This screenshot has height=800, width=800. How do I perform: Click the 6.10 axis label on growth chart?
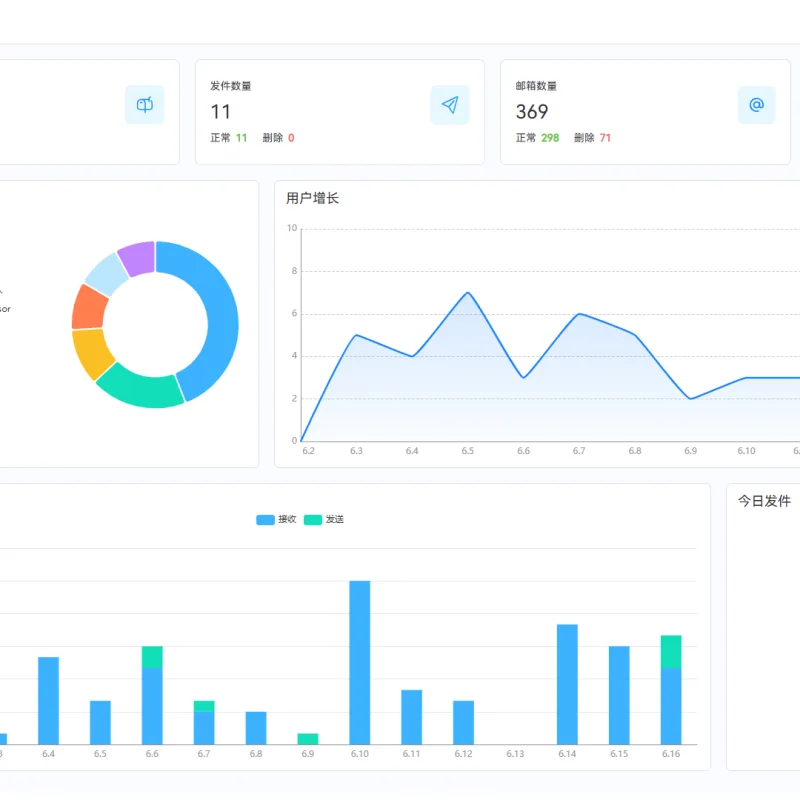[x=746, y=451]
